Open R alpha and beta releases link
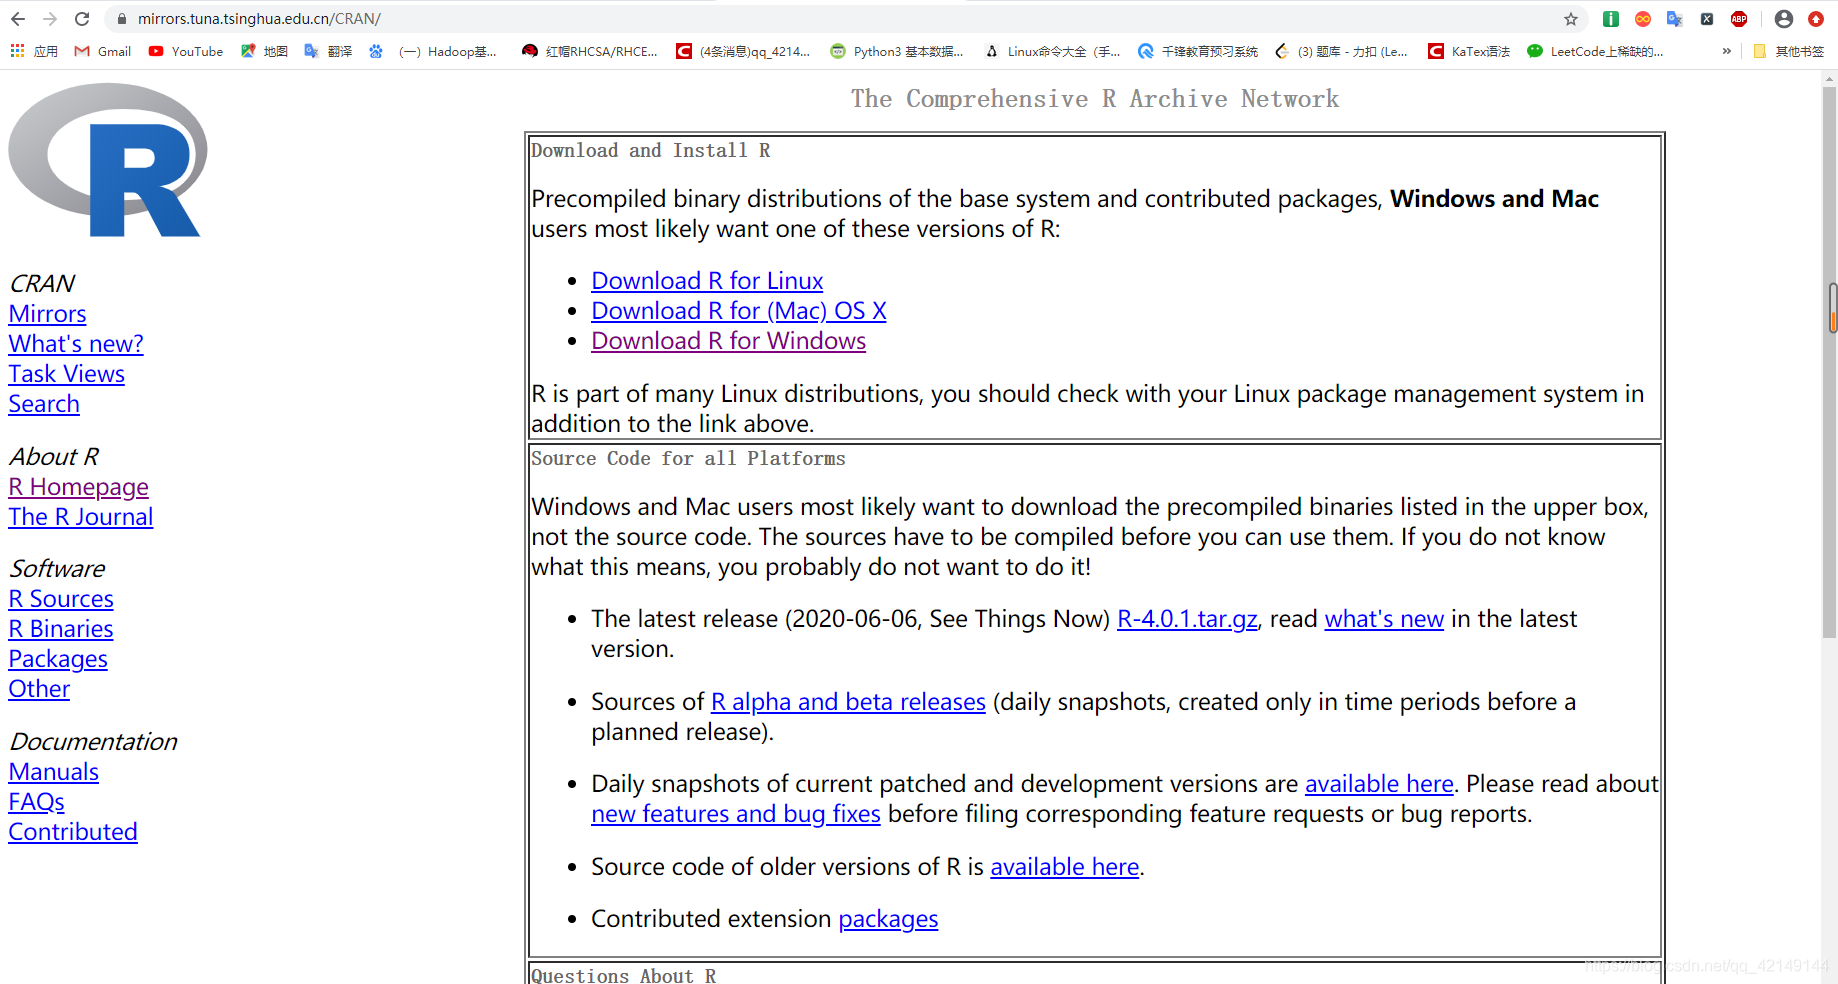 click(x=848, y=702)
